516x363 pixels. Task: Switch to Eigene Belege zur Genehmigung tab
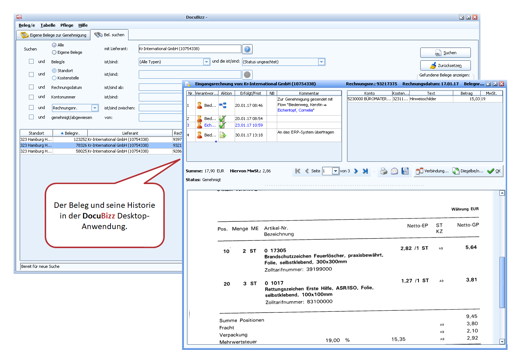[x=54, y=35]
